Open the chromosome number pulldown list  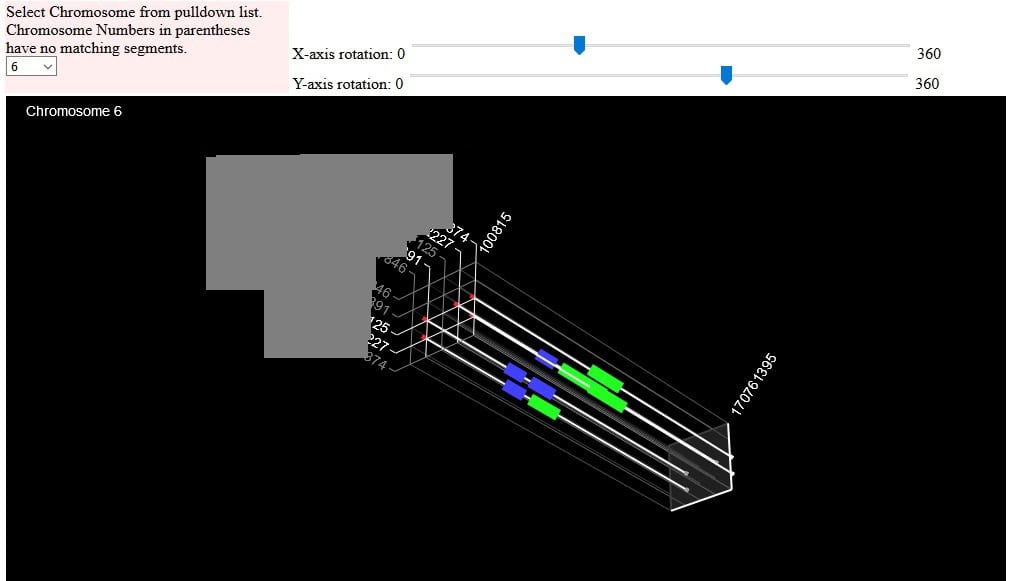pos(31,66)
